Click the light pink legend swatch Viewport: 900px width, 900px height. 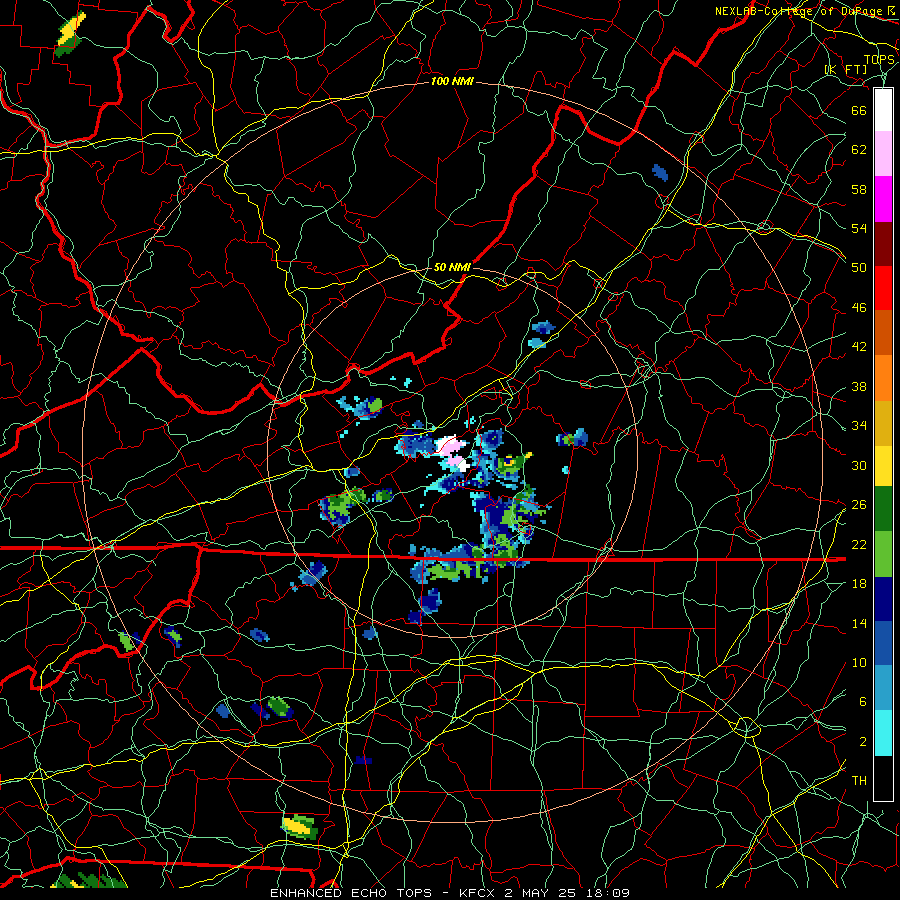(883, 154)
